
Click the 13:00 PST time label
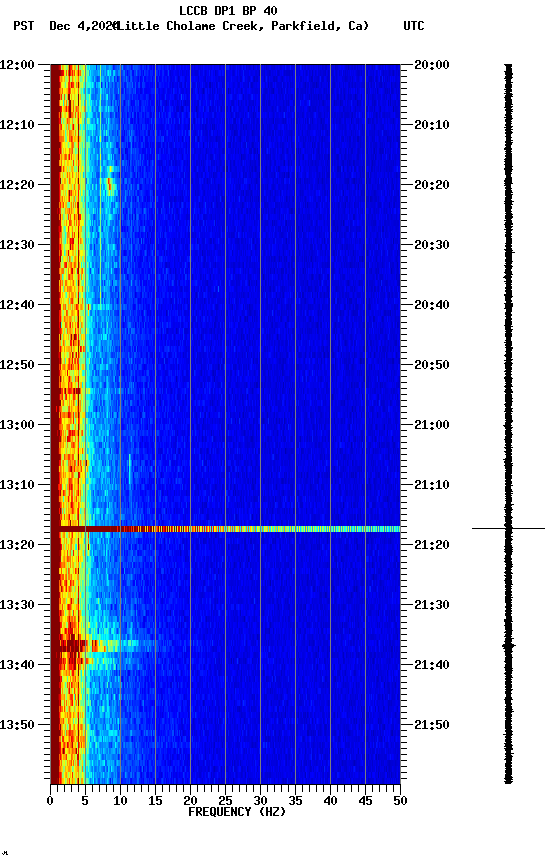pyautogui.click(x=17, y=425)
